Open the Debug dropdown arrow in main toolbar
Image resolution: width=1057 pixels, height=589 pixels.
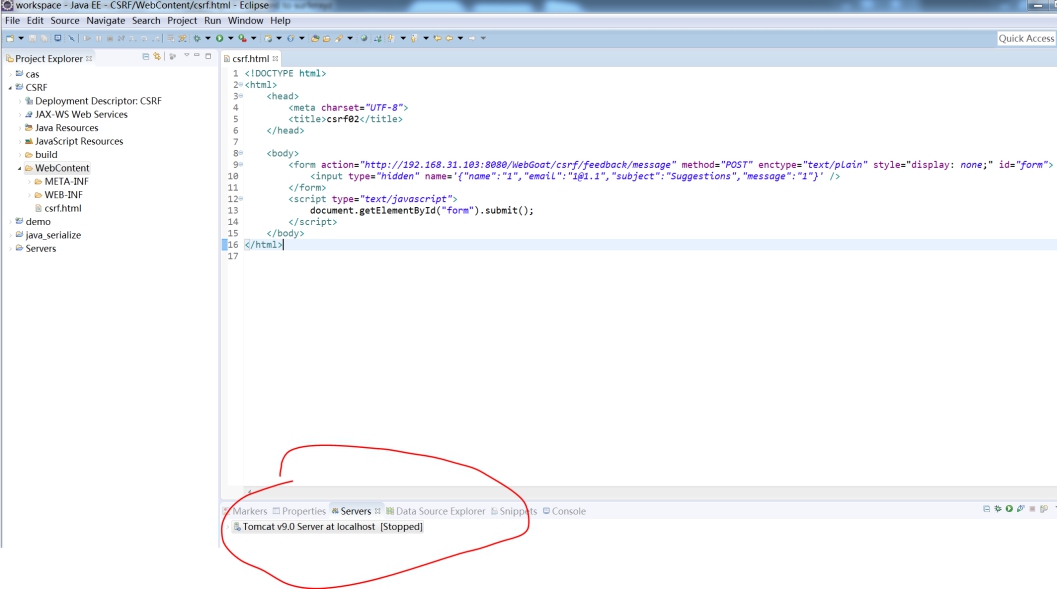coord(208,38)
